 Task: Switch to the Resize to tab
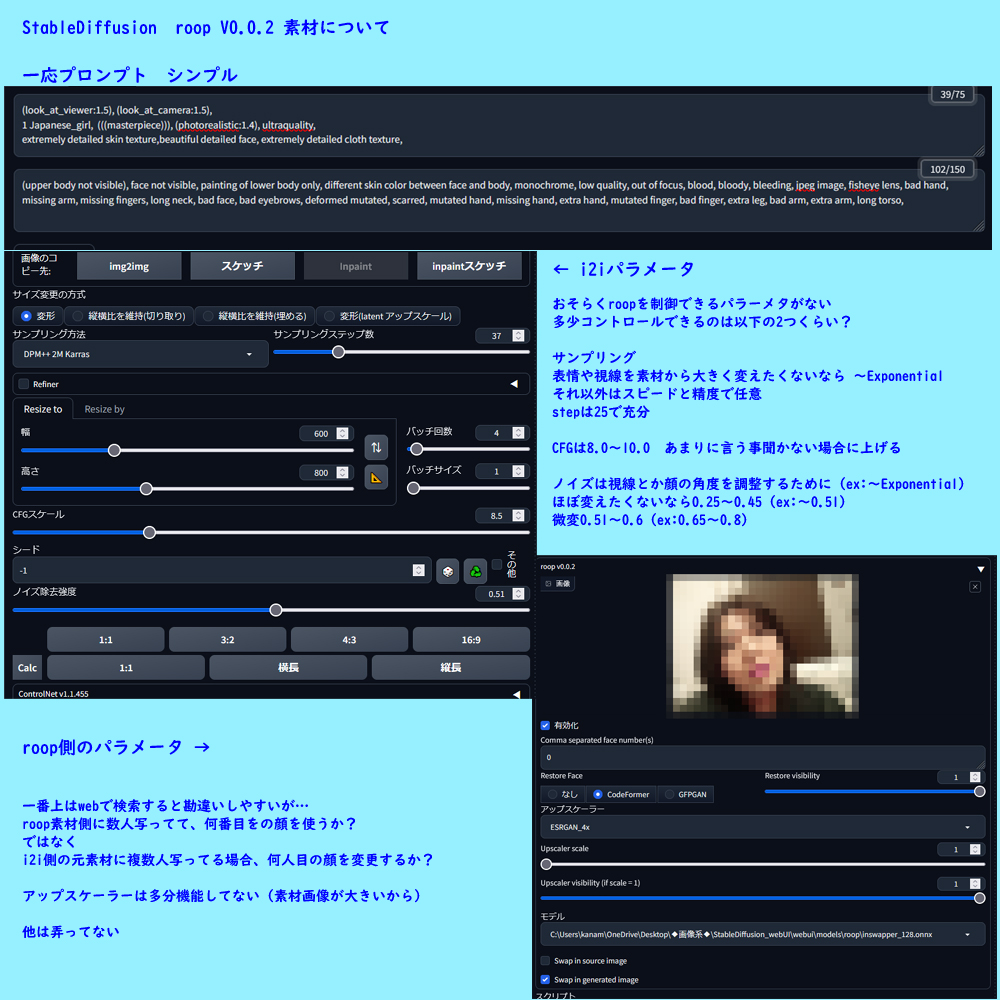click(43, 409)
